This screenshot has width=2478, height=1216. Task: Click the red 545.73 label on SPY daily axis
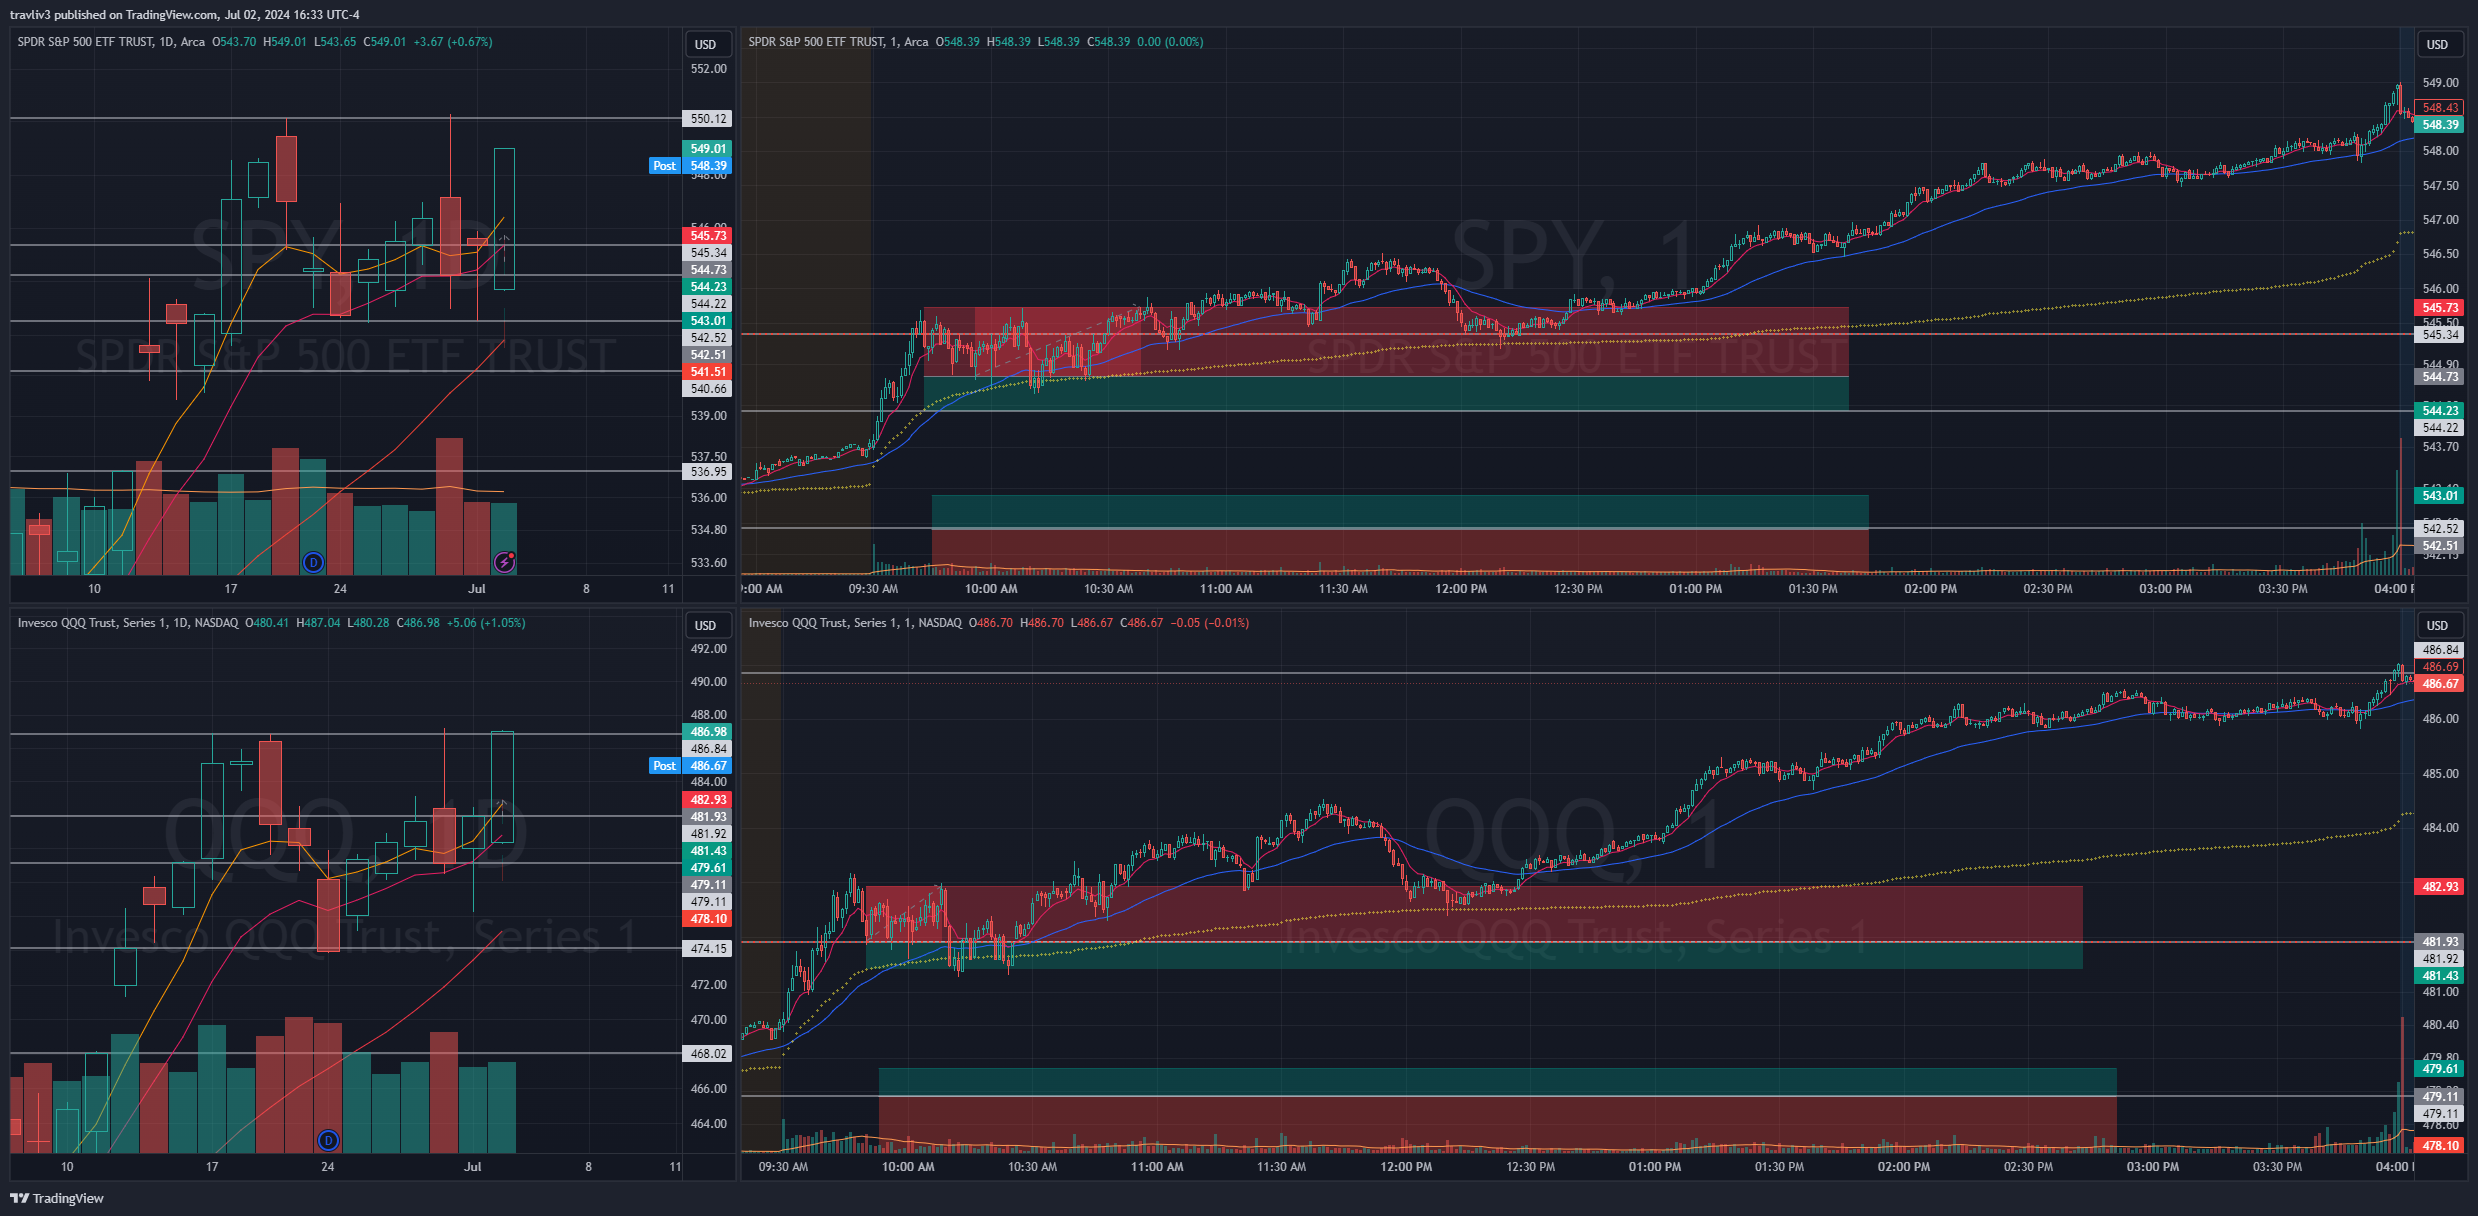coord(708,236)
